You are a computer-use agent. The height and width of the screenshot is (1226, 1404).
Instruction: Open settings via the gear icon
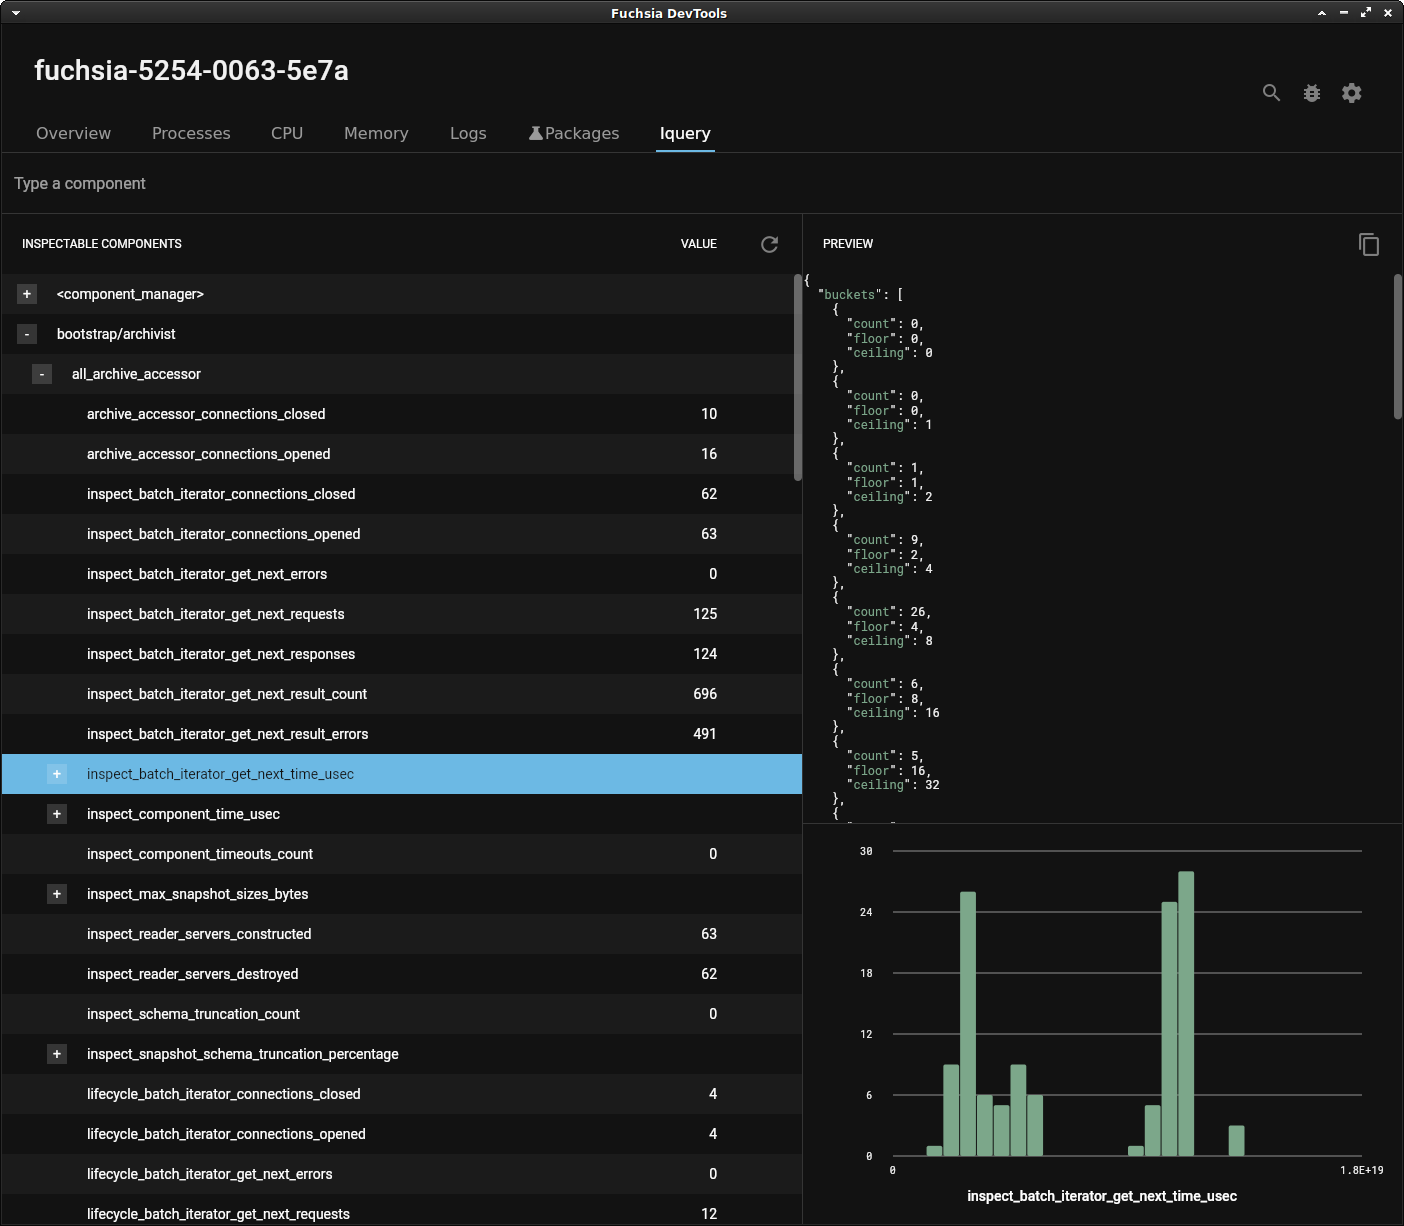pyautogui.click(x=1352, y=93)
